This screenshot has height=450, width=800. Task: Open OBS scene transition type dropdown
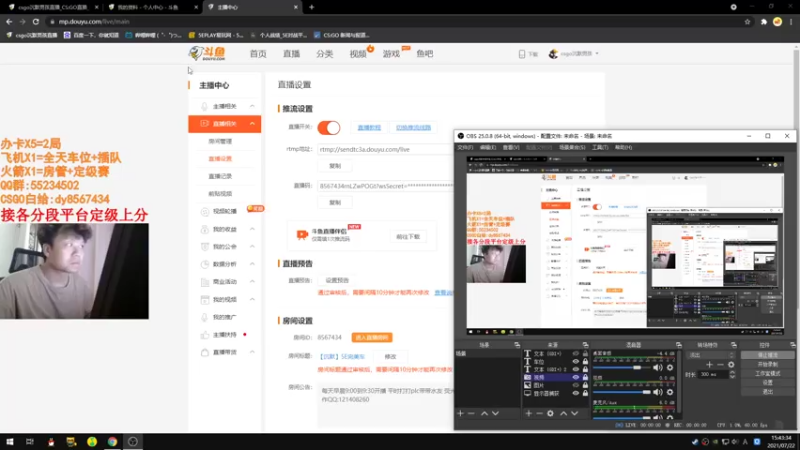point(711,355)
